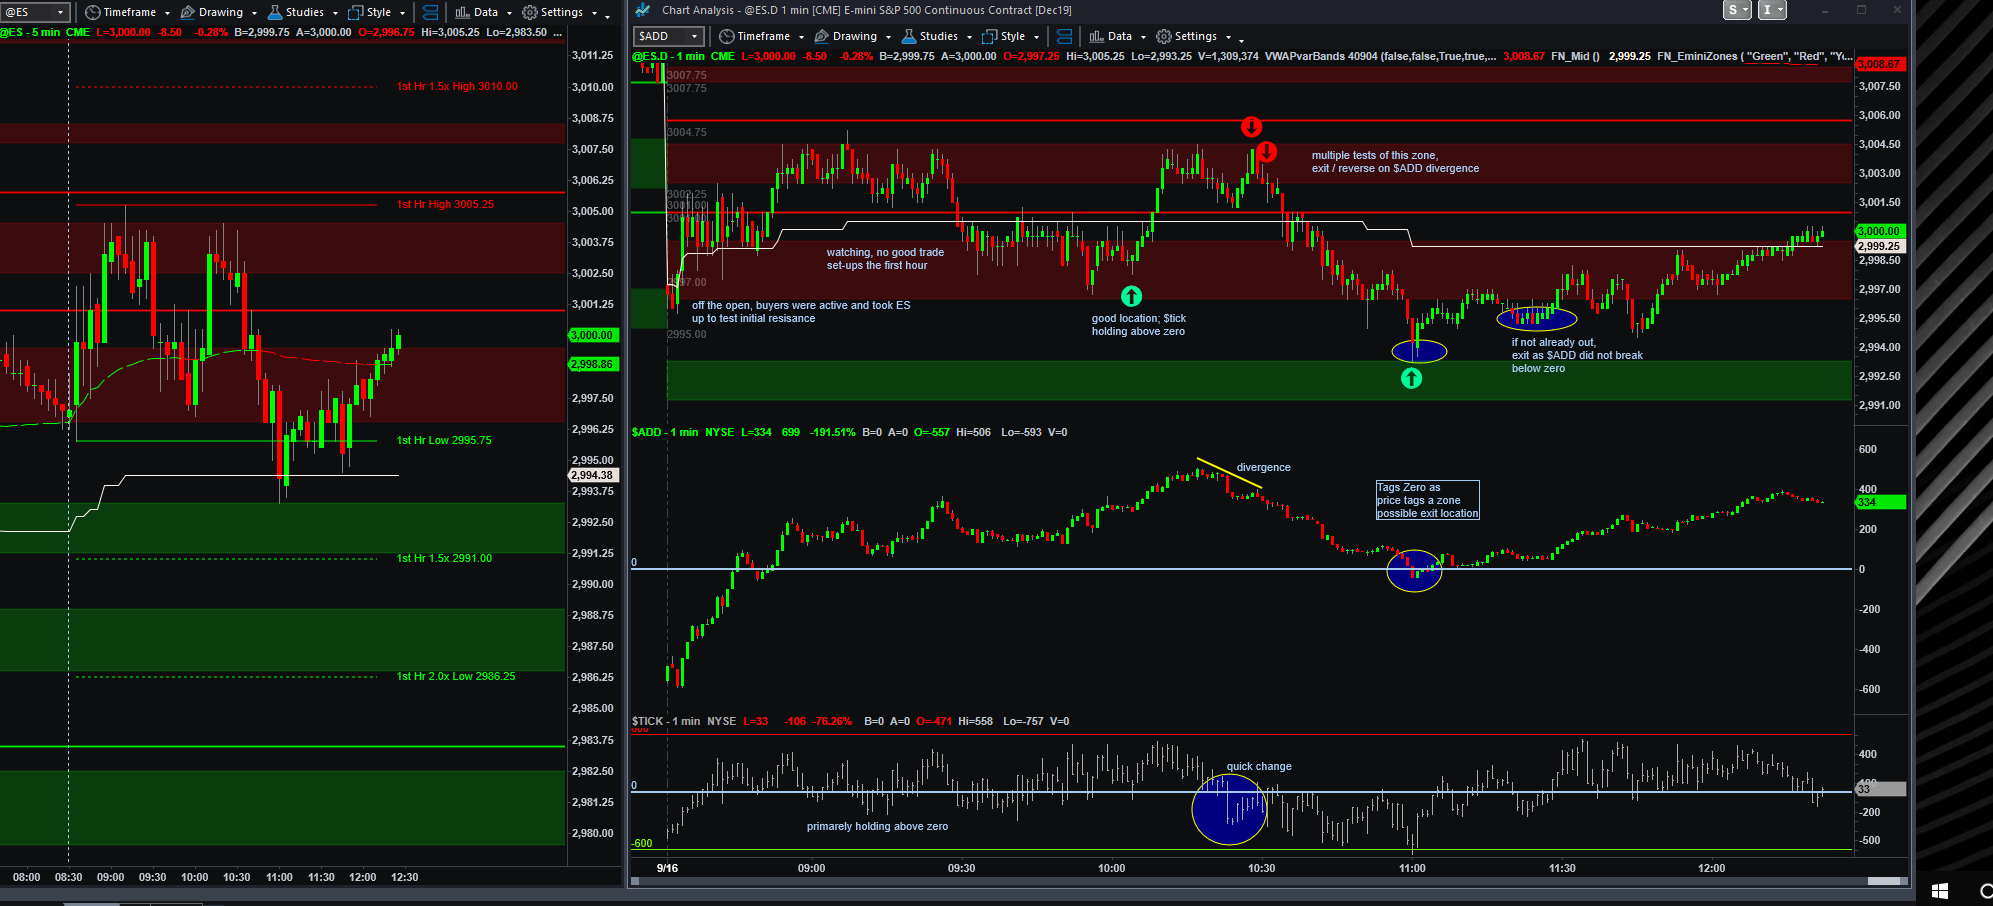Select 'multiple tests of this zone' annotation
Screen dimensions: 1993x906
click(x=1395, y=162)
